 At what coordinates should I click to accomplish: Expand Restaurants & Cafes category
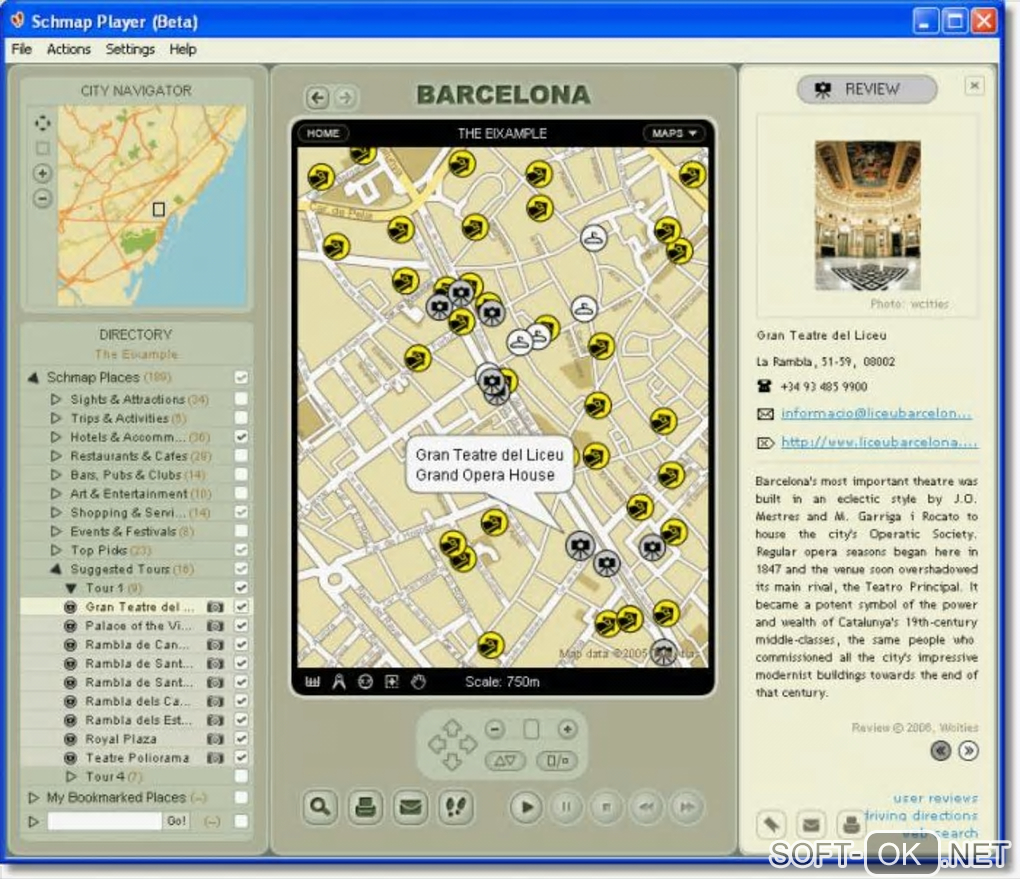tap(56, 455)
